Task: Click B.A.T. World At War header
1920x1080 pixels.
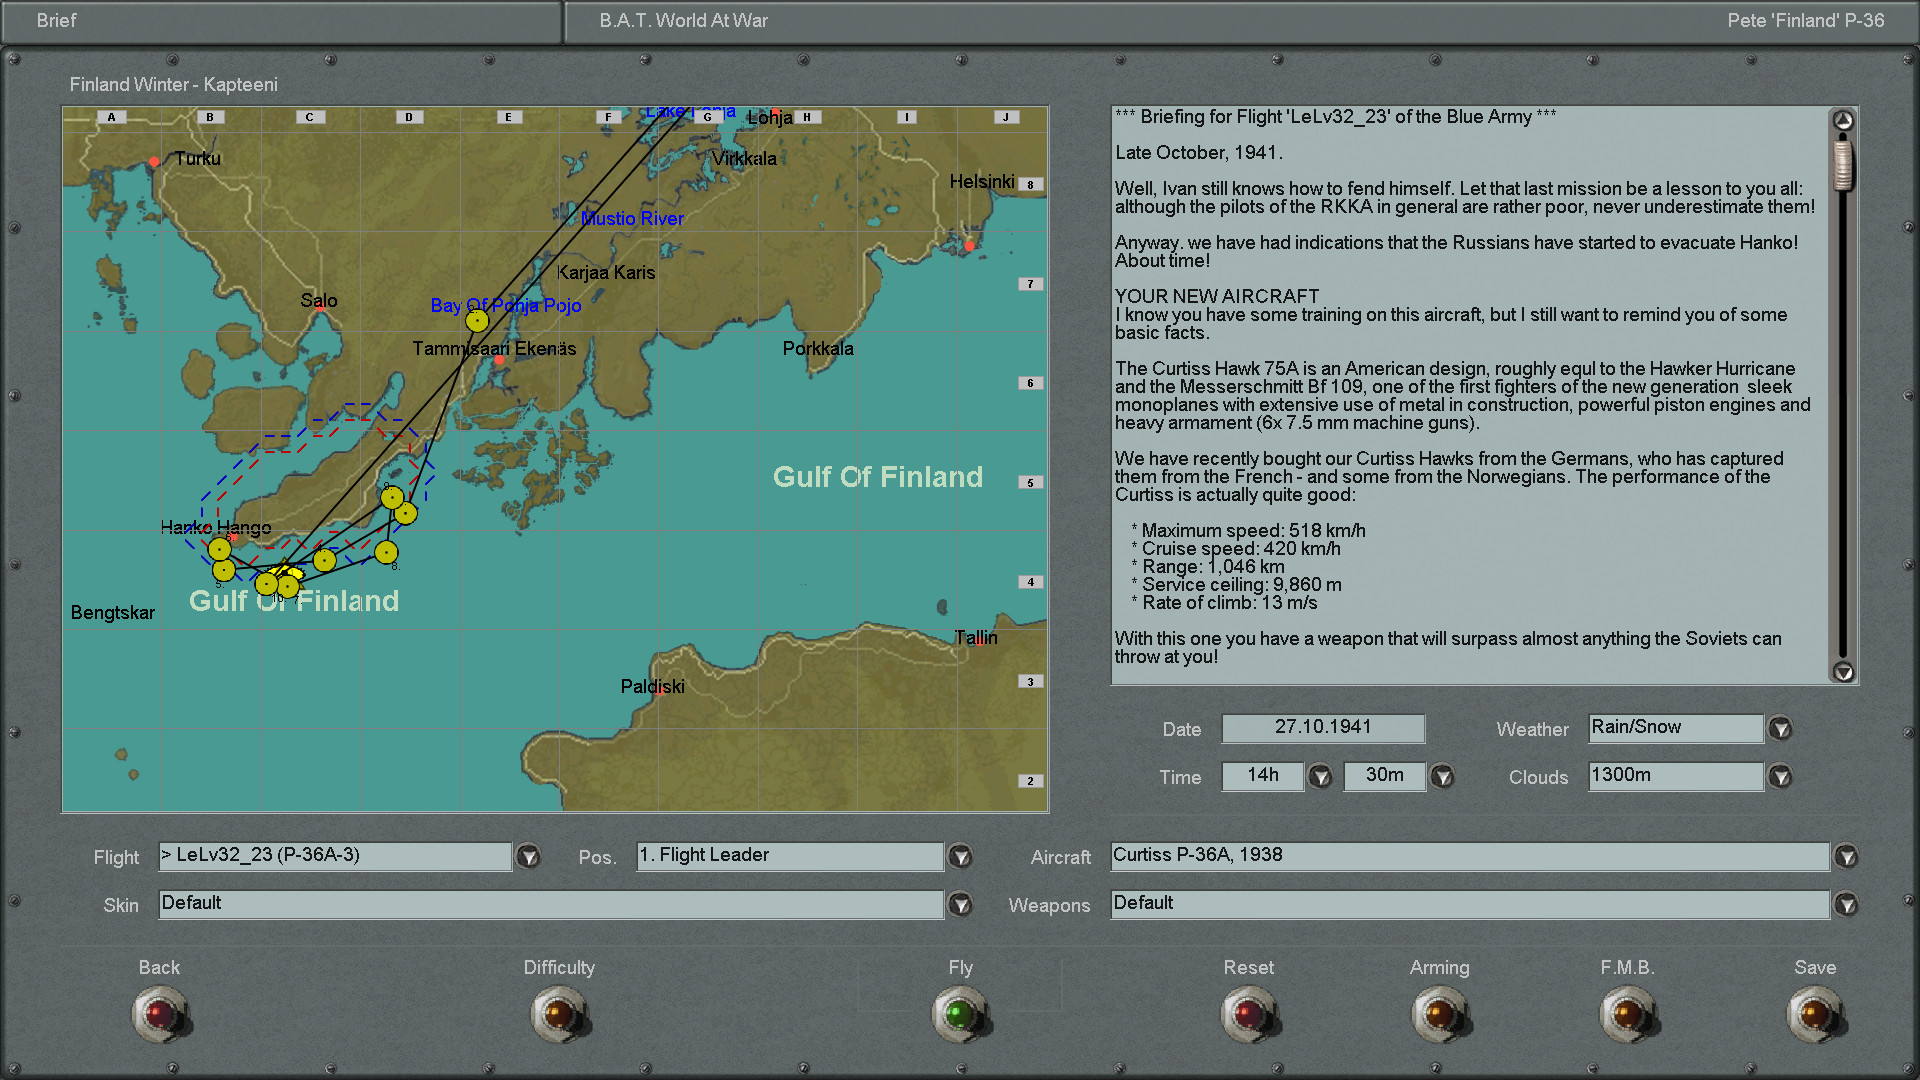Action: 684,21
